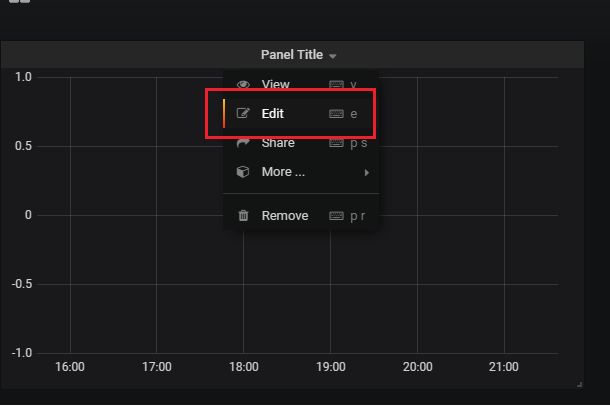Click the keyboard icon in the View row
The image size is (610, 407).
336,85
